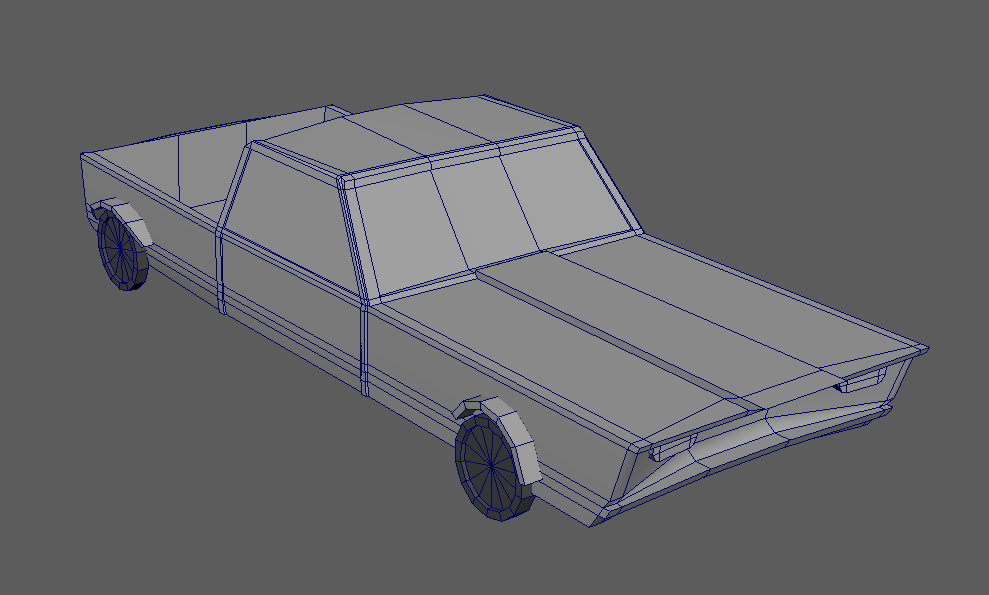Click the far-side headlight on the front

pos(863,379)
